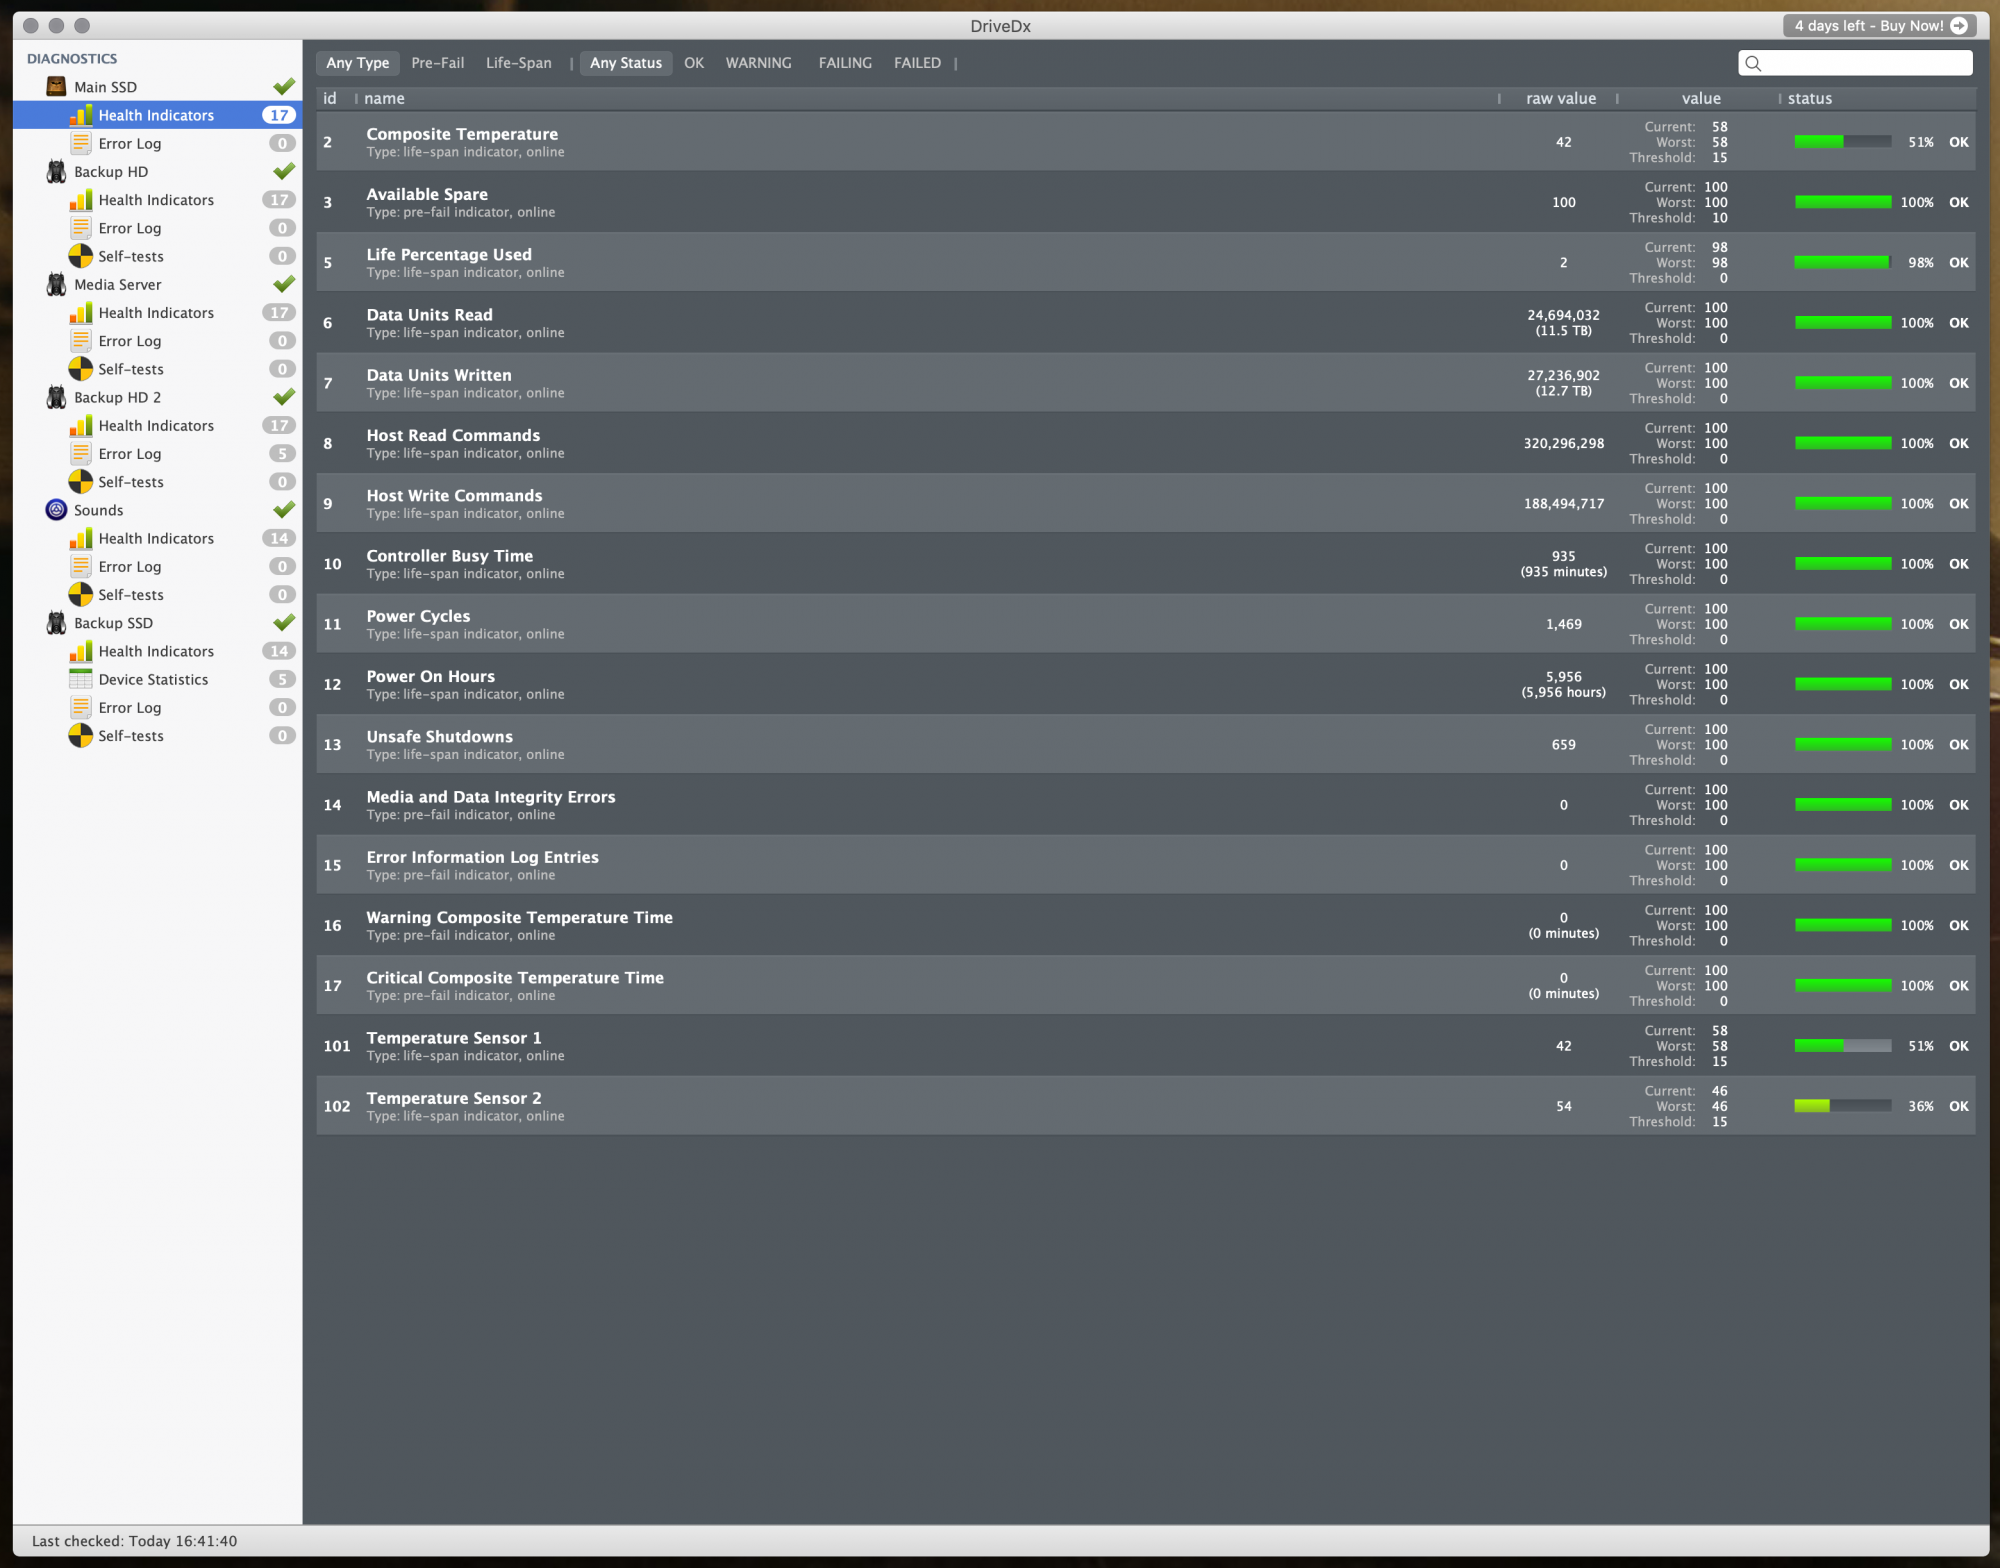Screen dimensions: 2000x1568
Task: Select the Data Units Read row
Action: [1146, 323]
